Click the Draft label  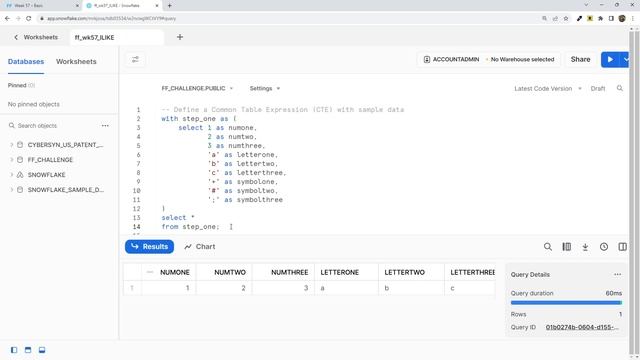[x=598, y=89]
